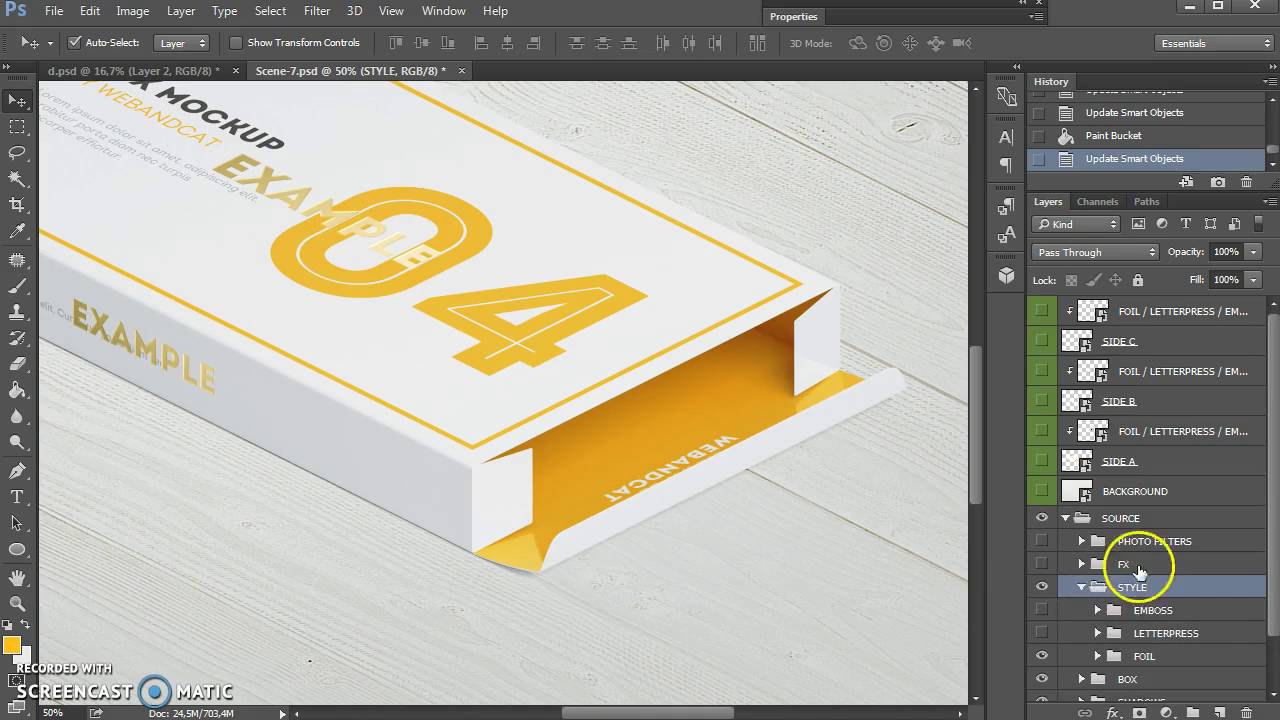1280x720 pixels.
Task: Select the Move tool
Action: [x=17, y=100]
